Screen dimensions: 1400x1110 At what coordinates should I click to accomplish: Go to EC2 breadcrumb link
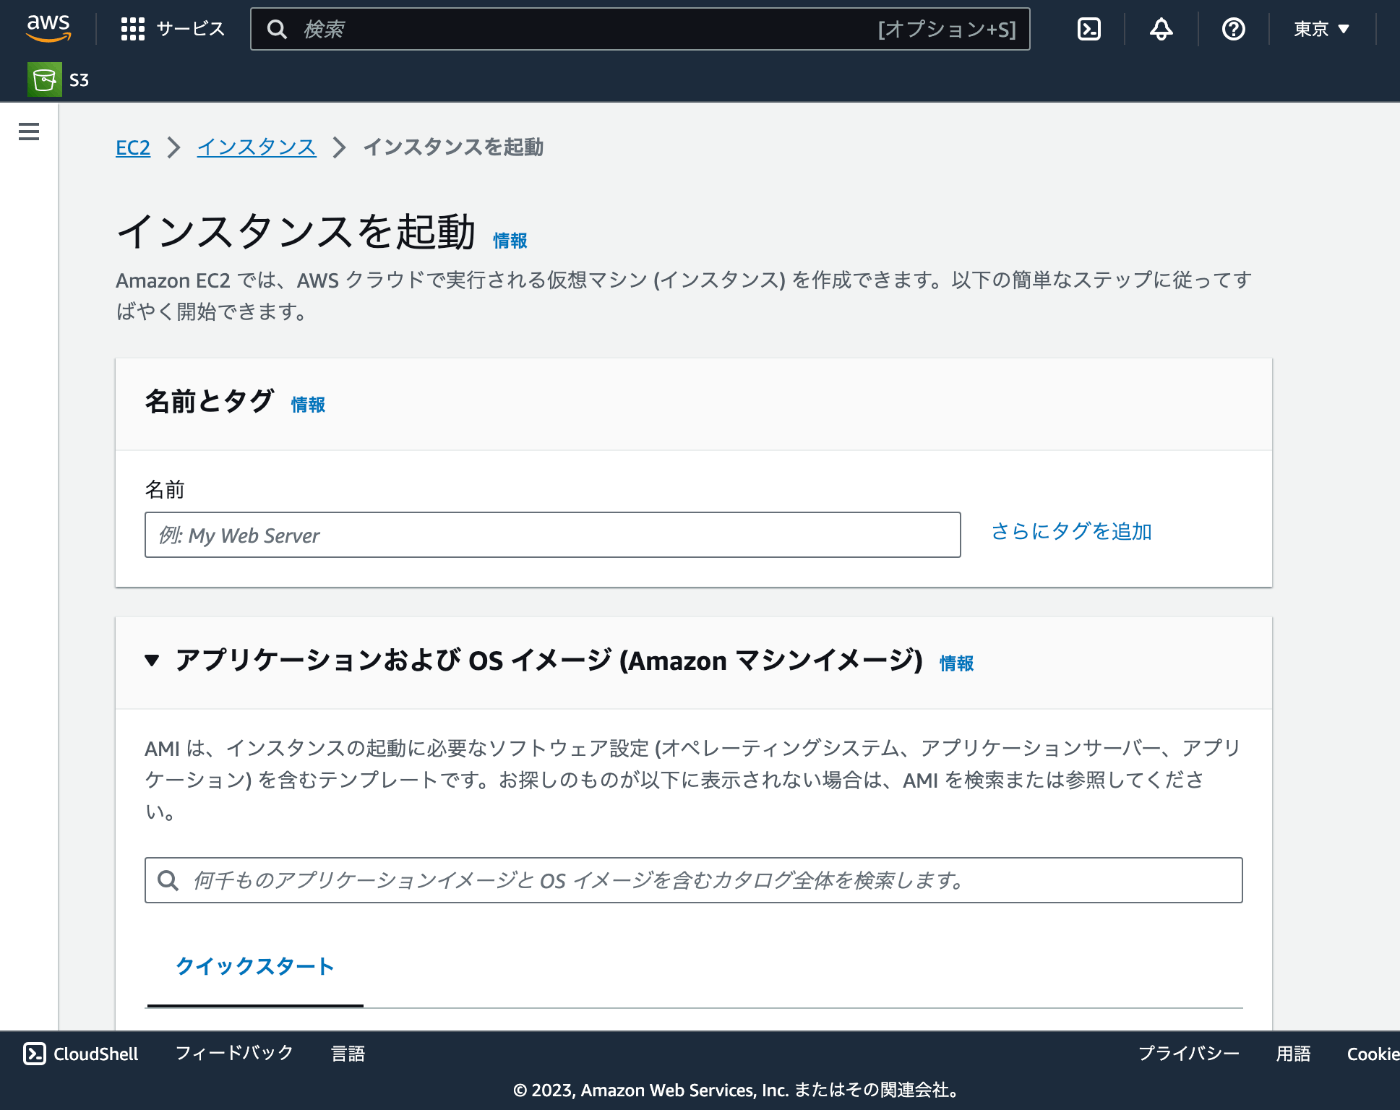[x=133, y=148]
